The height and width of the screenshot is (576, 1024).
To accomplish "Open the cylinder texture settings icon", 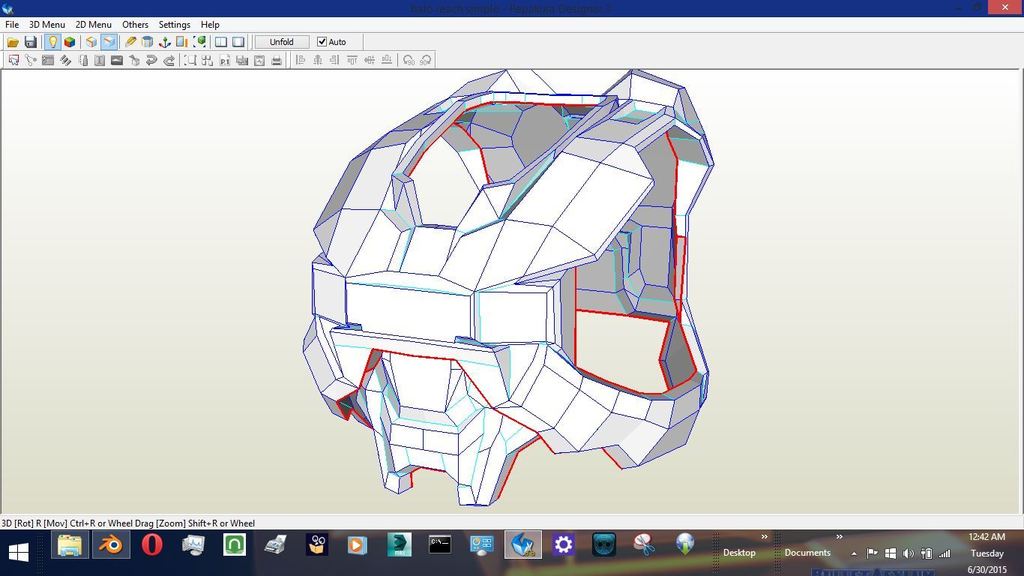I will 148,42.
